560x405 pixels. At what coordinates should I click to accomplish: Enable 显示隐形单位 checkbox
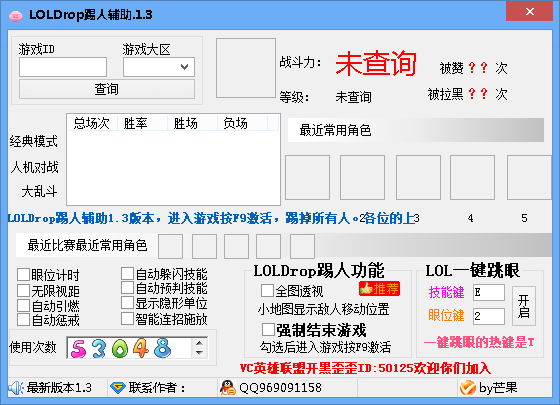[127, 303]
